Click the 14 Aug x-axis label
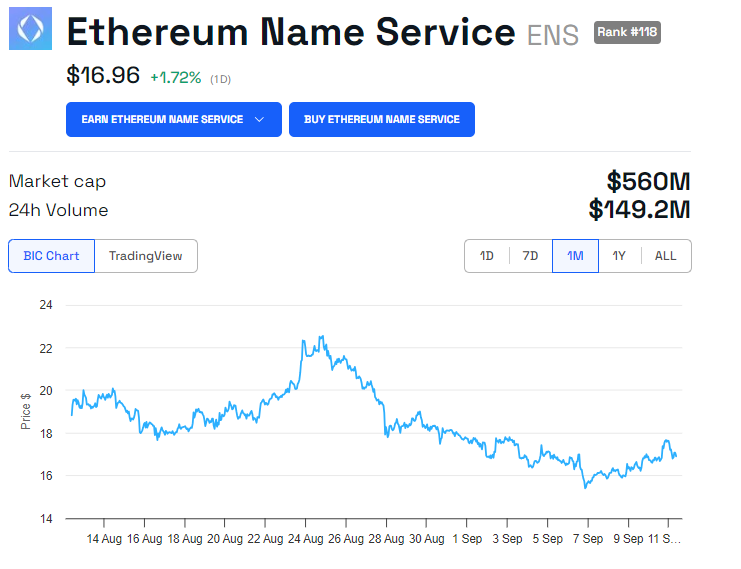741x569 pixels. click(x=104, y=538)
